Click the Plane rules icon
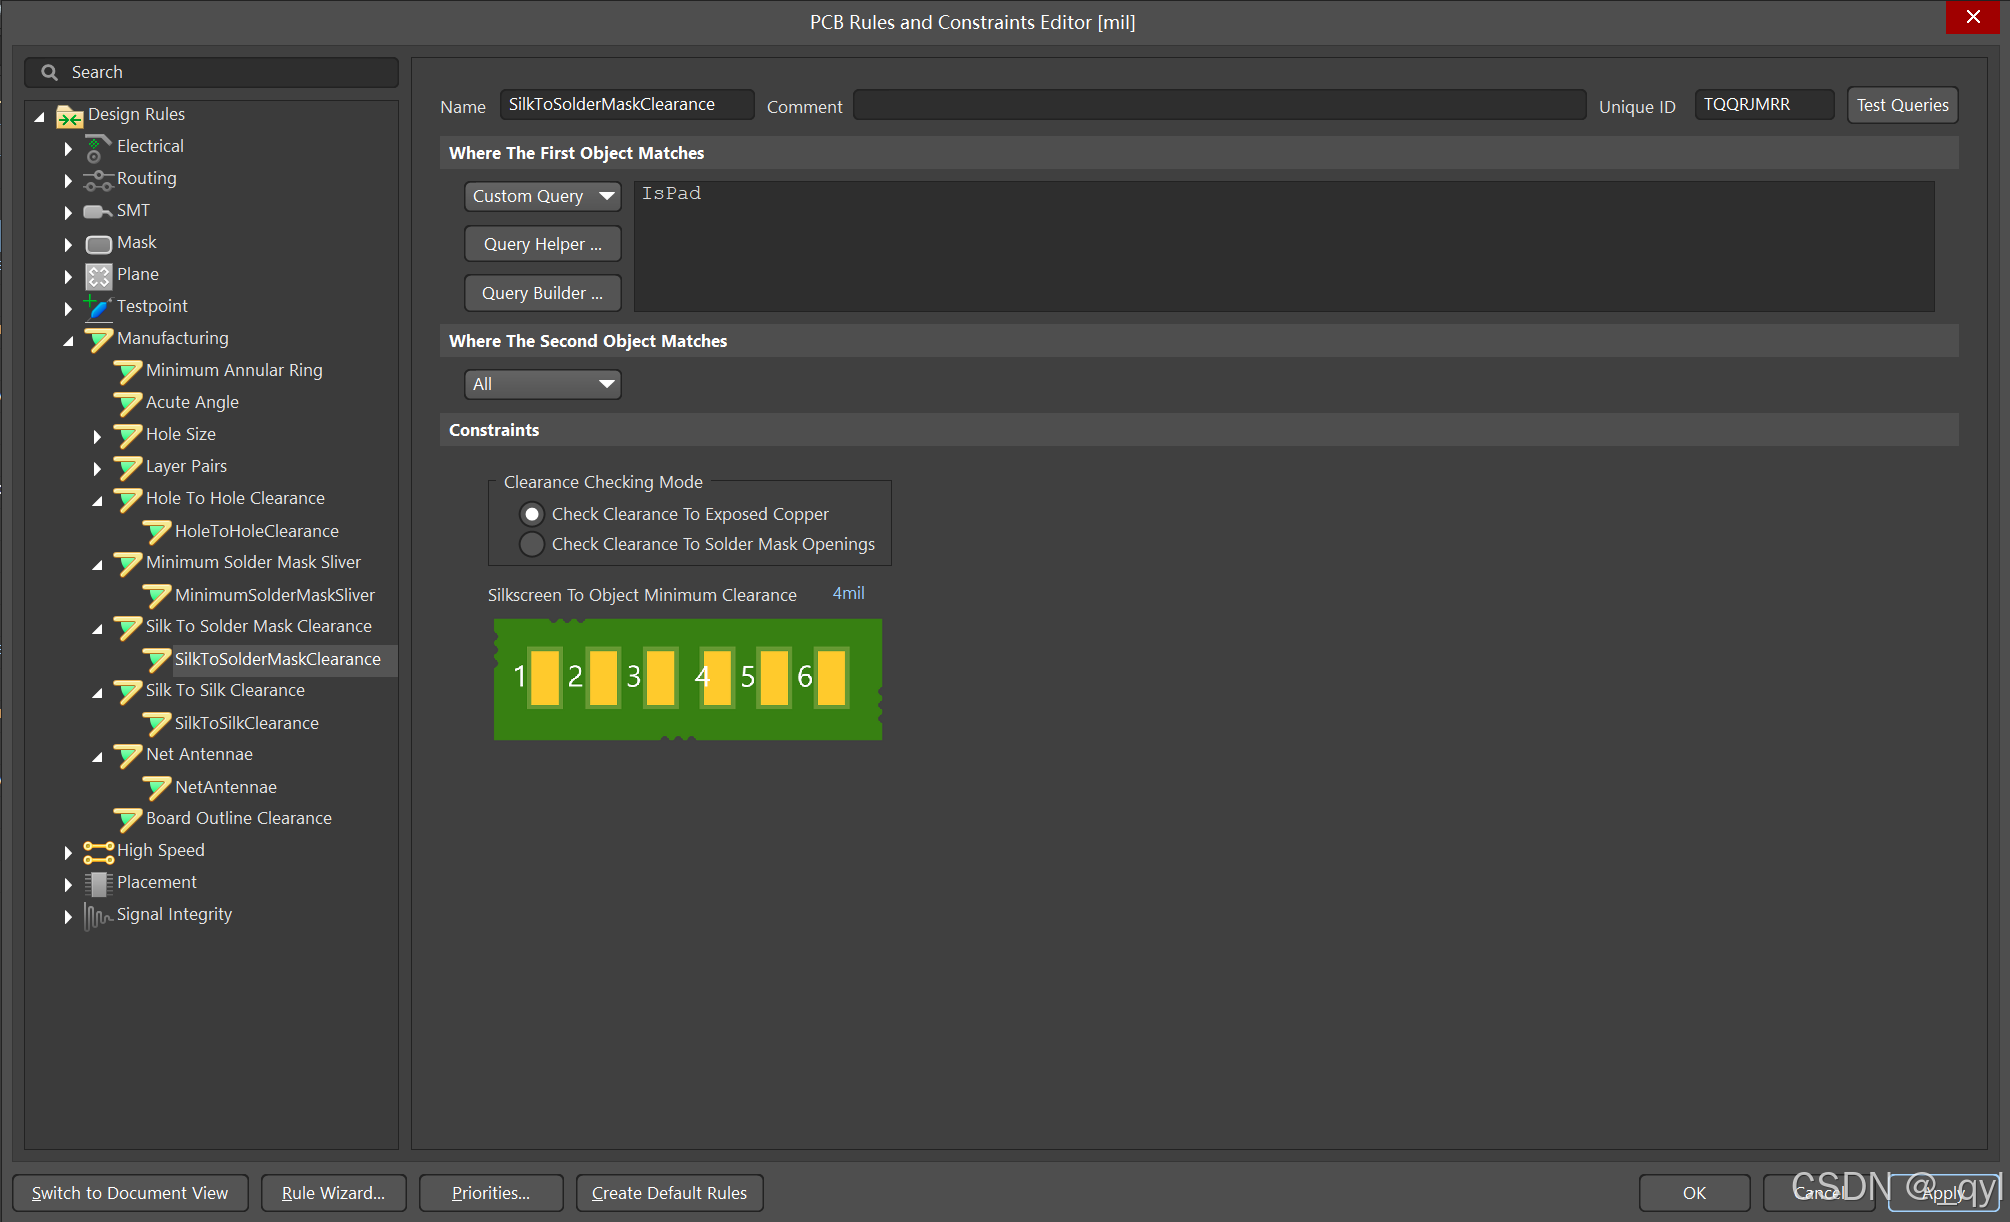The height and width of the screenshot is (1222, 2010). (x=98, y=276)
